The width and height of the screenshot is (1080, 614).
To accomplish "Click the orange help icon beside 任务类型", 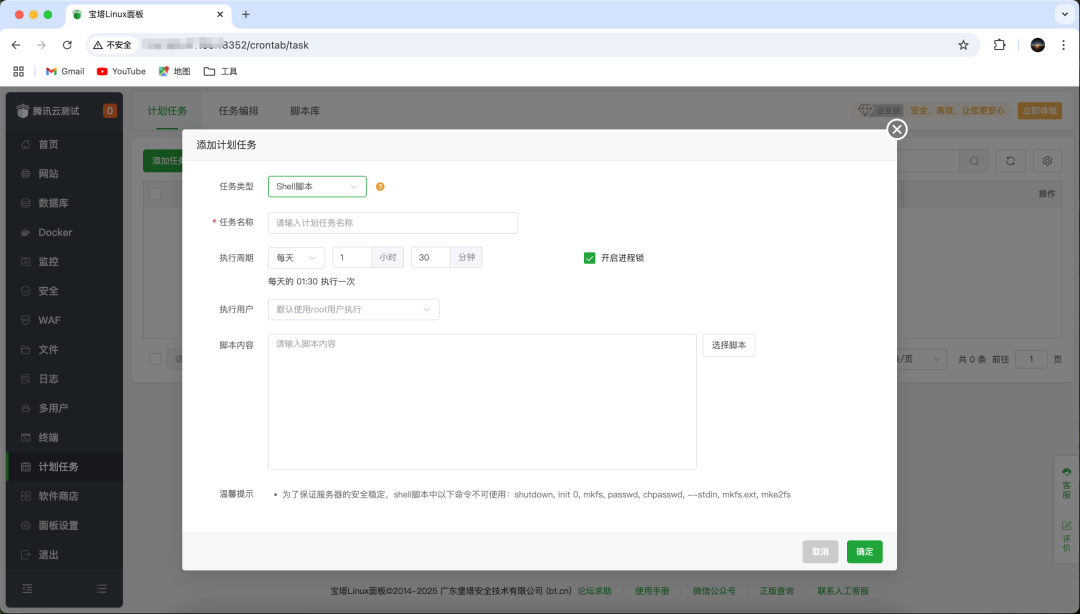I will 378,186.
